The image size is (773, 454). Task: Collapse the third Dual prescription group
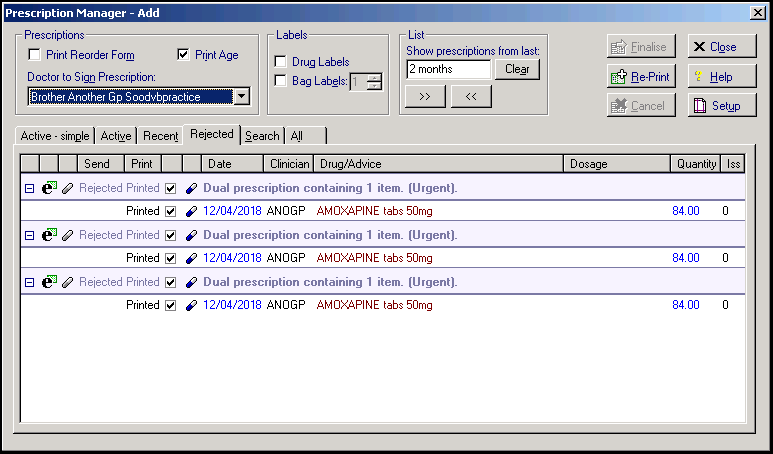pyautogui.click(x=29, y=282)
